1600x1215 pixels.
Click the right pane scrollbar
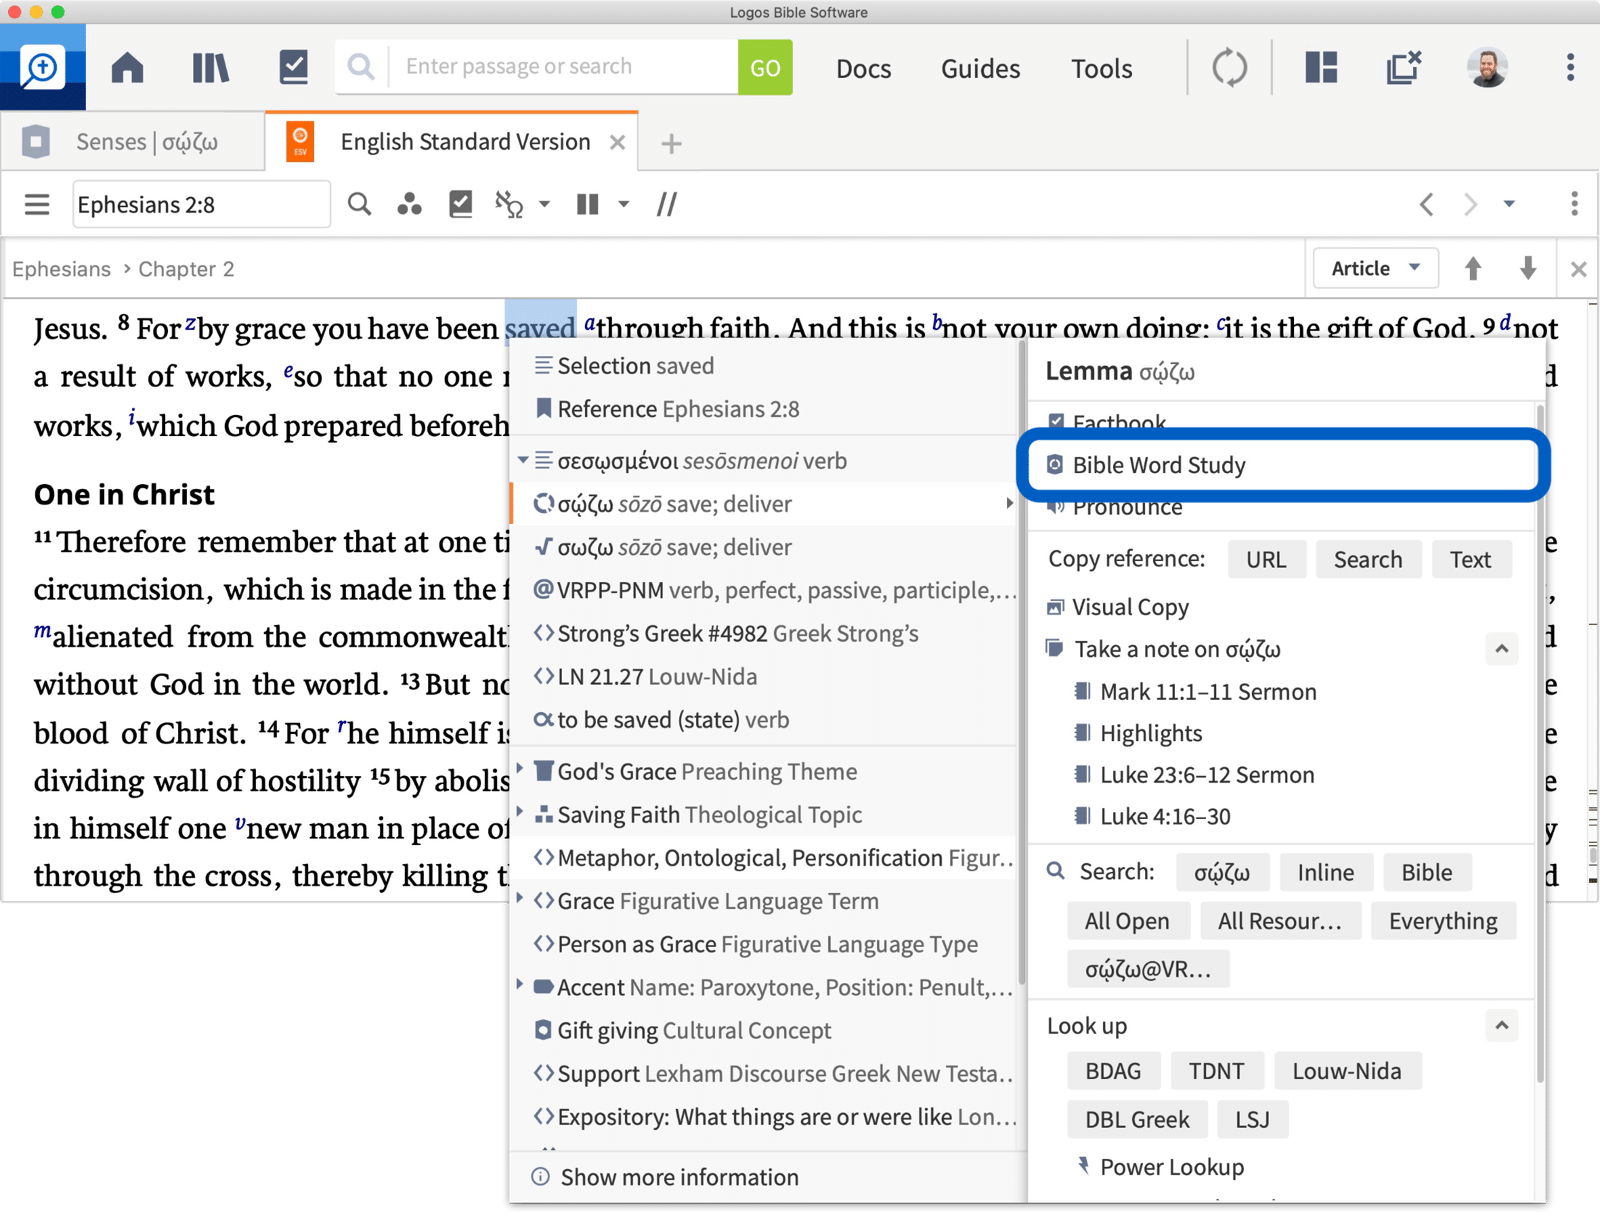click(x=1540, y=744)
